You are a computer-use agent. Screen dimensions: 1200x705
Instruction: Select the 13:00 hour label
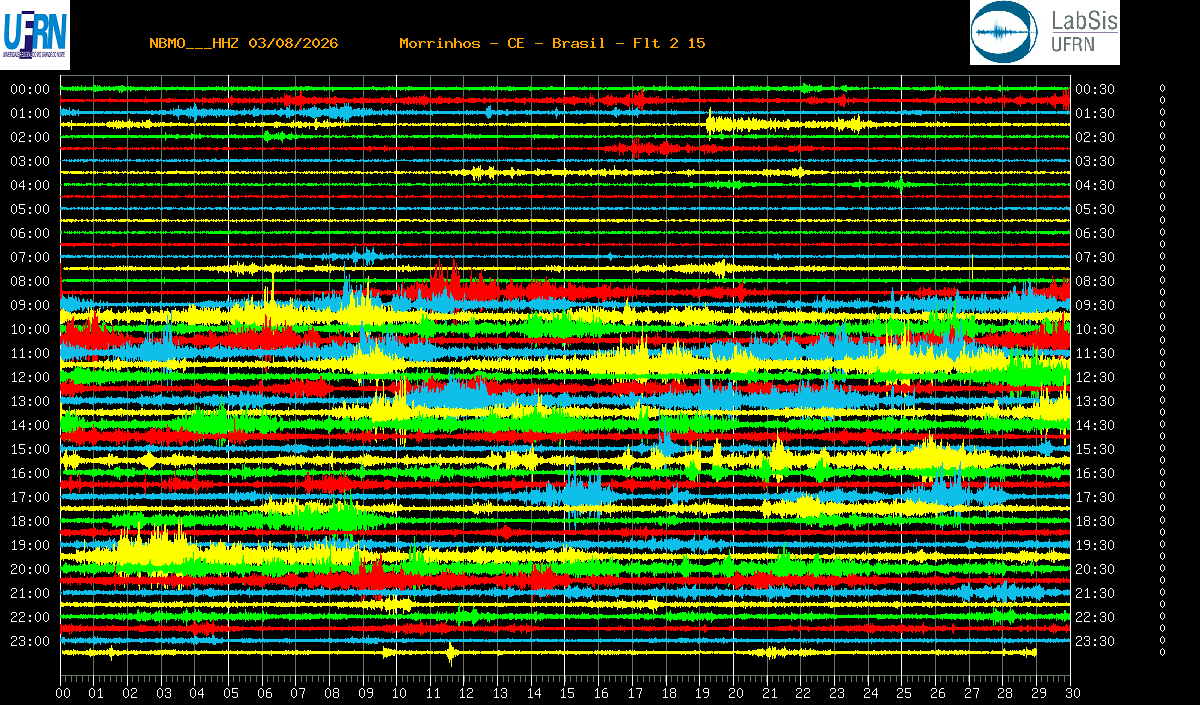[x=30, y=401]
